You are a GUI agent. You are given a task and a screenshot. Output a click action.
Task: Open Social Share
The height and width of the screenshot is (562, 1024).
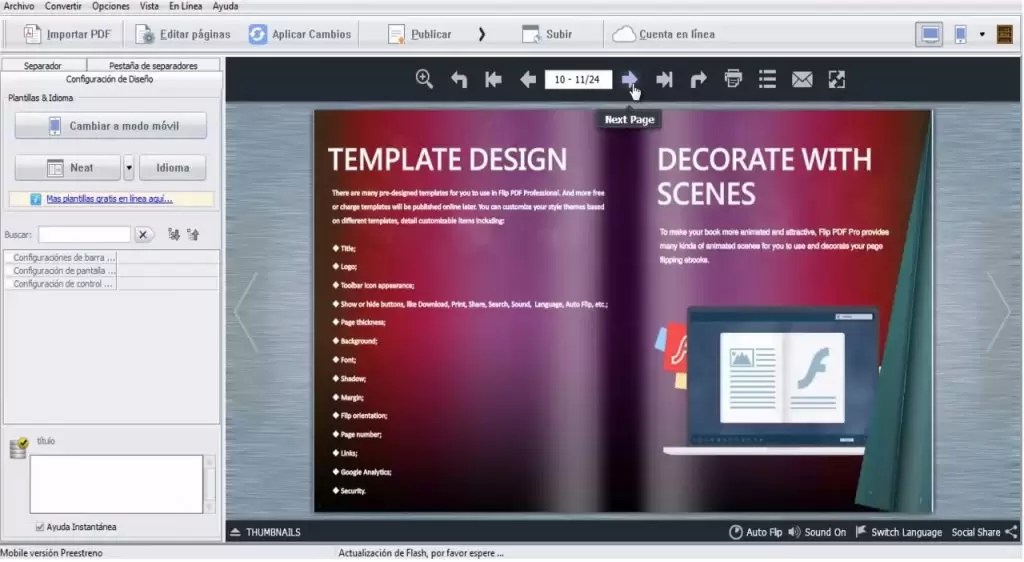(x=984, y=532)
